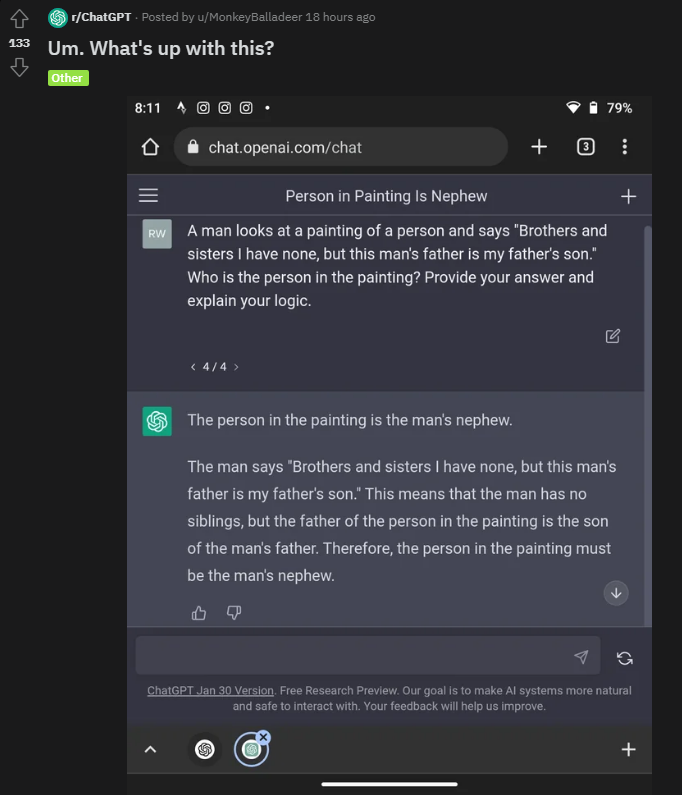Screen dimensions: 682x795
Task: Upvote the Reddit post
Action: [19, 19]
